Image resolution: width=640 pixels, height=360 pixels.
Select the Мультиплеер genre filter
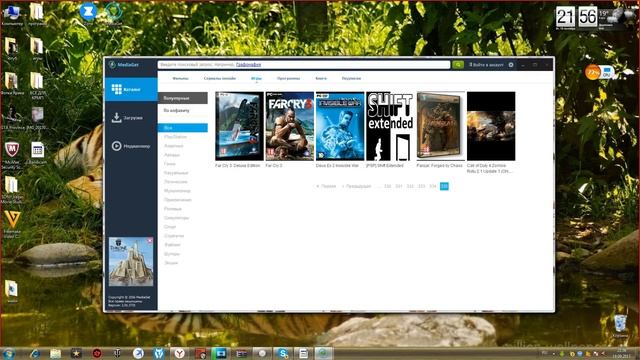[177, 191]
